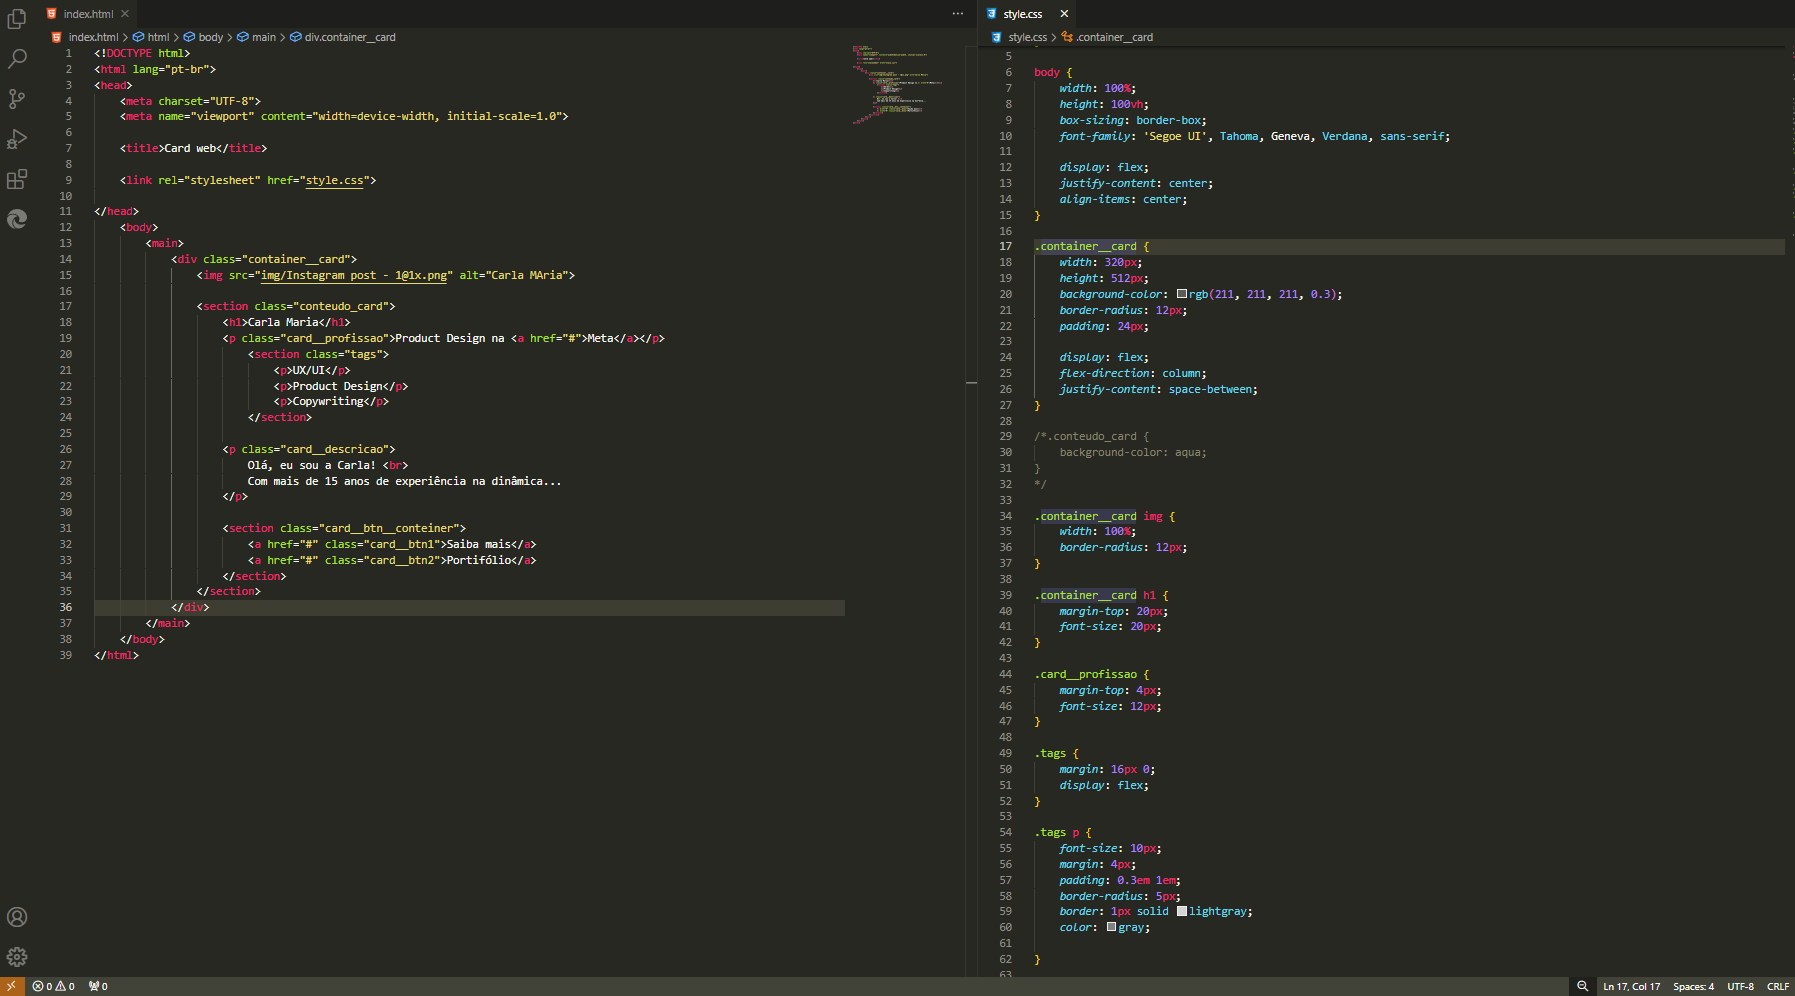Click the Spaces: 4 indentation setting
Screen dimensions: 1795x996
point(1693,986)
